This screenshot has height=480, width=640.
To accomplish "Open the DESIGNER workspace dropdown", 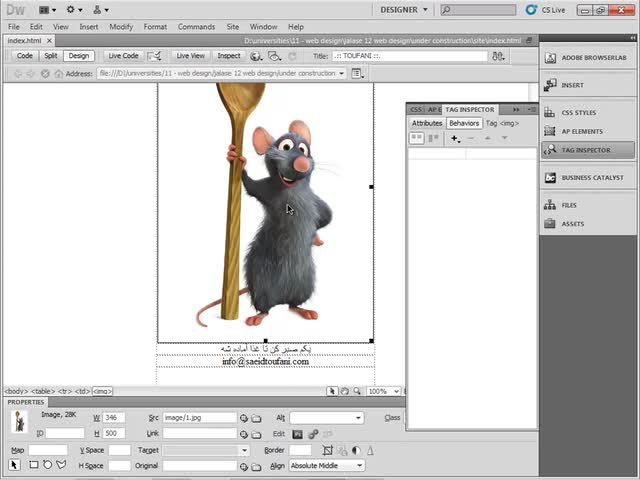I will 404,9.
